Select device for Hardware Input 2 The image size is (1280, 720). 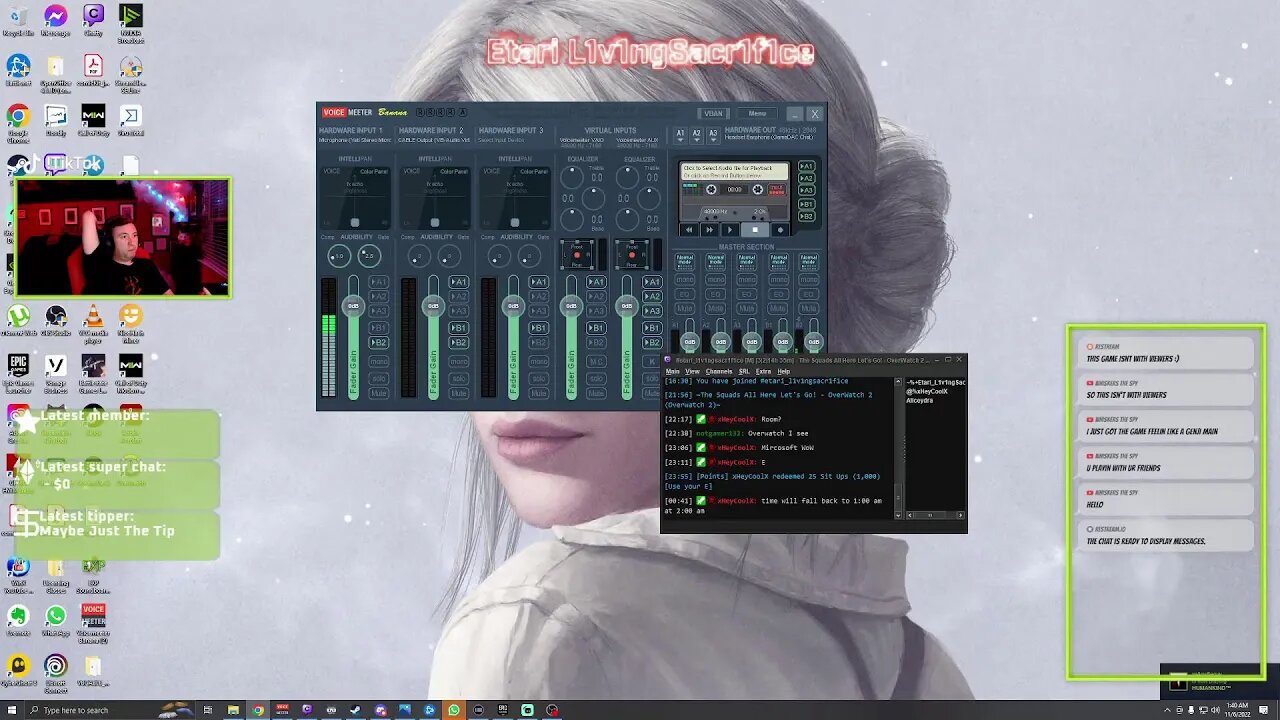pos(435,140)
